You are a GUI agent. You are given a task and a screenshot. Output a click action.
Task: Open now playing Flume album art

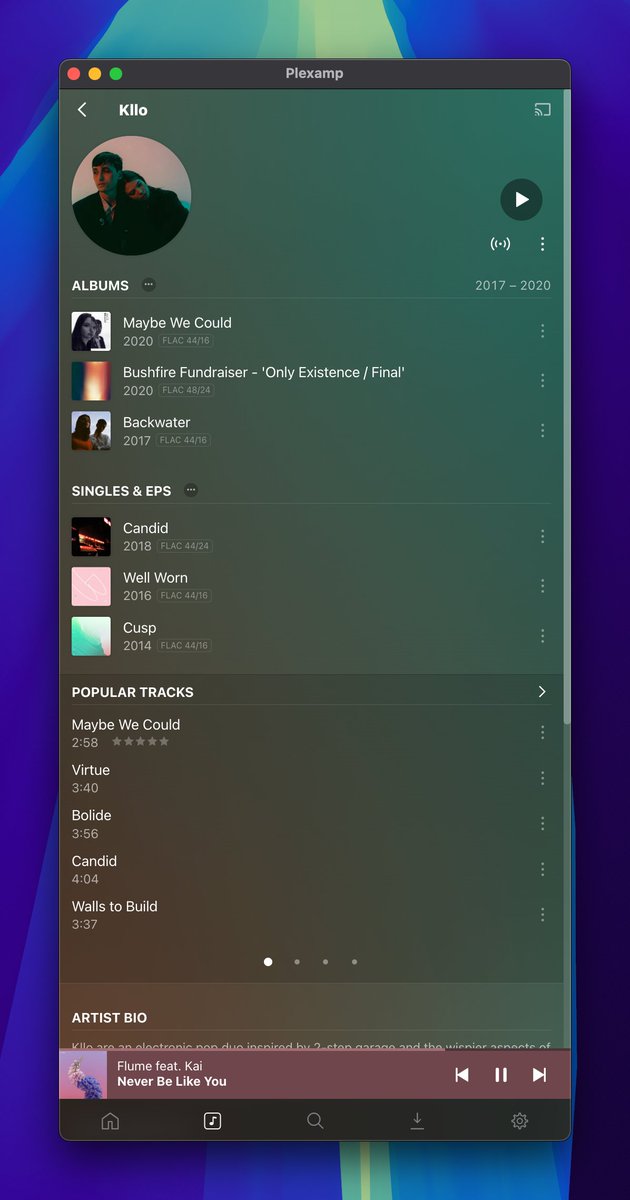coord(84,1075)
